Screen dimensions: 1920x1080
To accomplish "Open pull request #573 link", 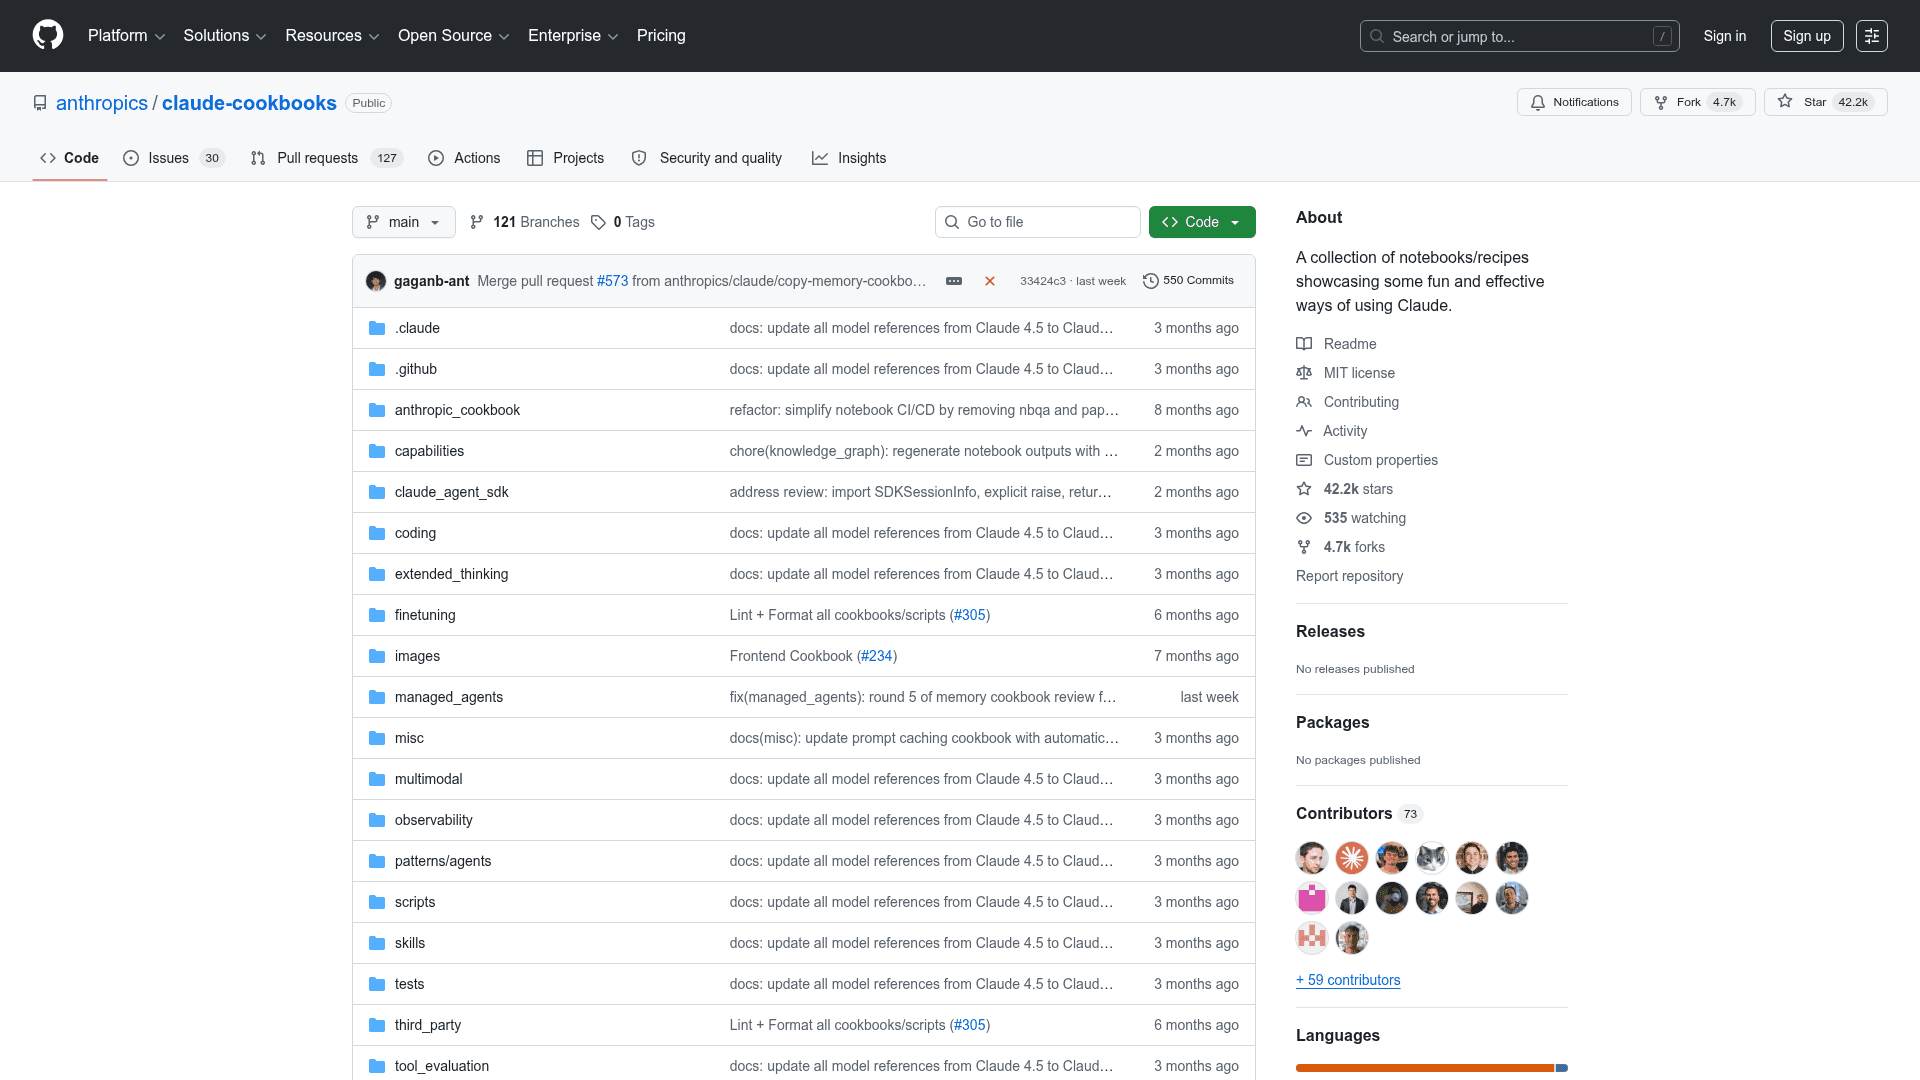I will point(613,281).
